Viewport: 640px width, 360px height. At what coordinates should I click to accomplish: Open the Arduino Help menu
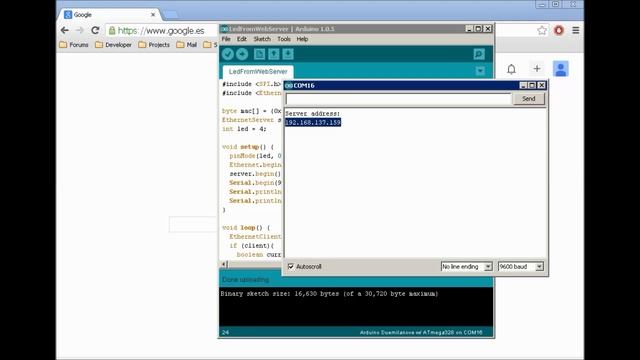pyautogui.click(x=302, y=39)
